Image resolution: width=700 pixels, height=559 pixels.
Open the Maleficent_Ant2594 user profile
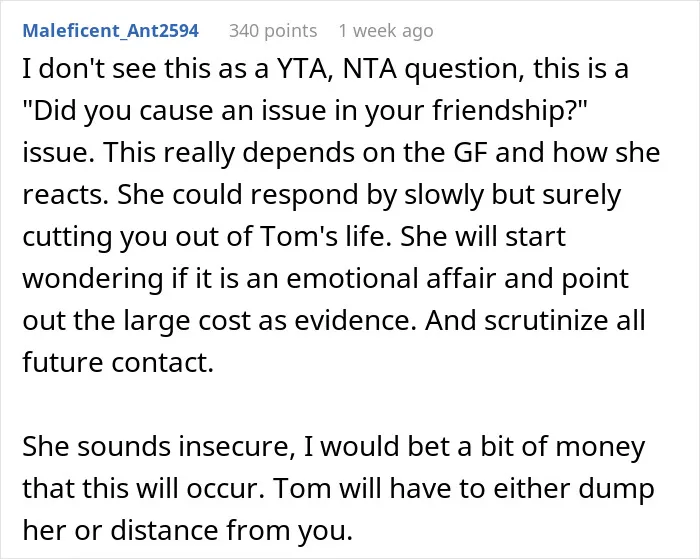pyautogui.click(x=111, y=31)
